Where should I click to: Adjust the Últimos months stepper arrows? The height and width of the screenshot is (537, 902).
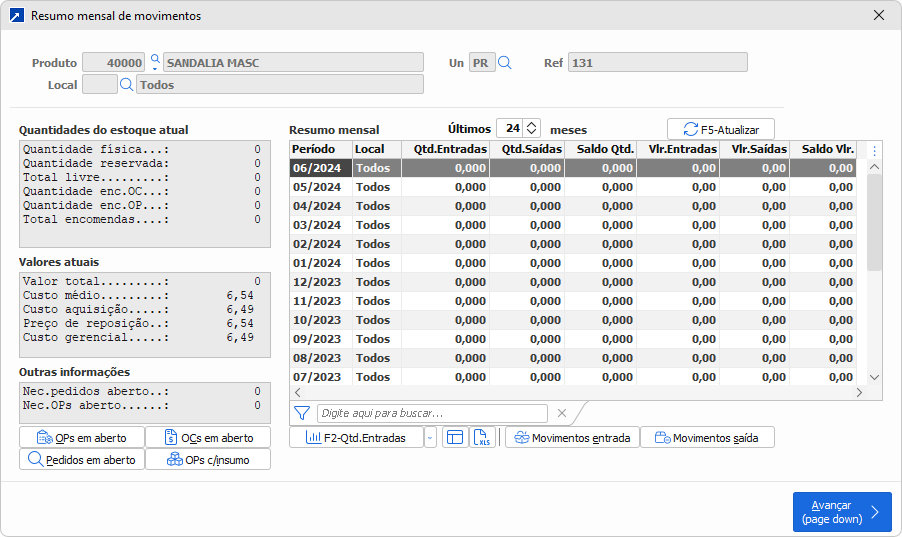tap(532, 128)
